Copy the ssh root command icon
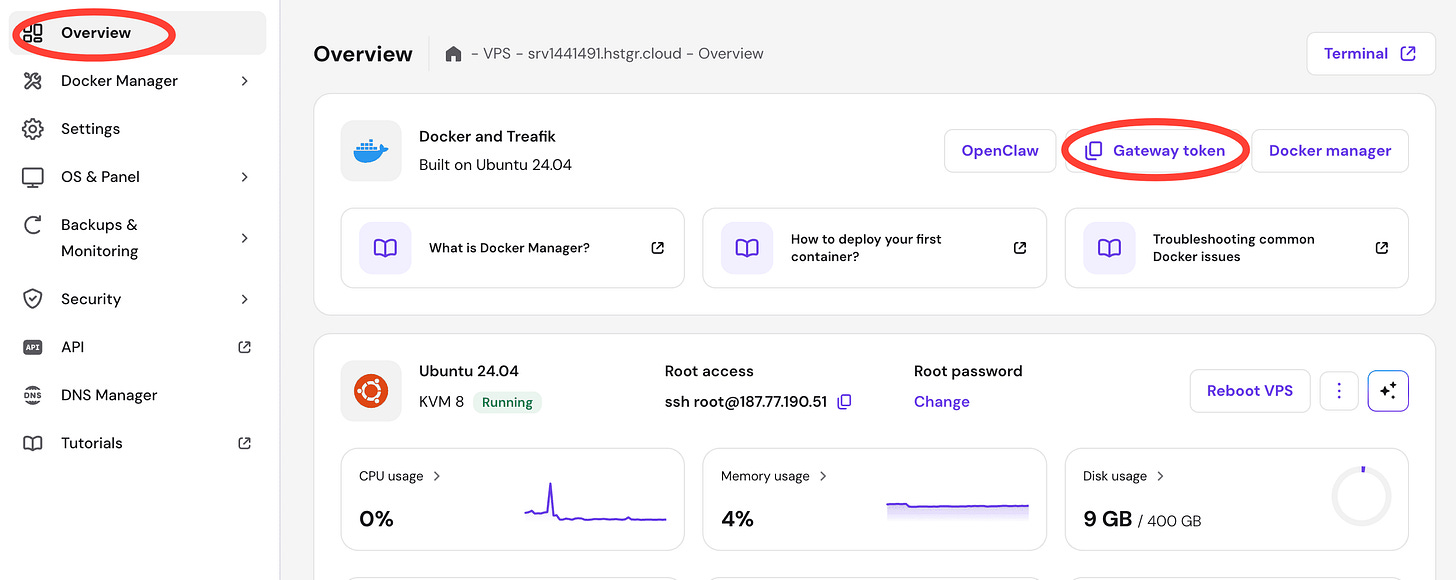1456x580 pixels. coord(844,402)
